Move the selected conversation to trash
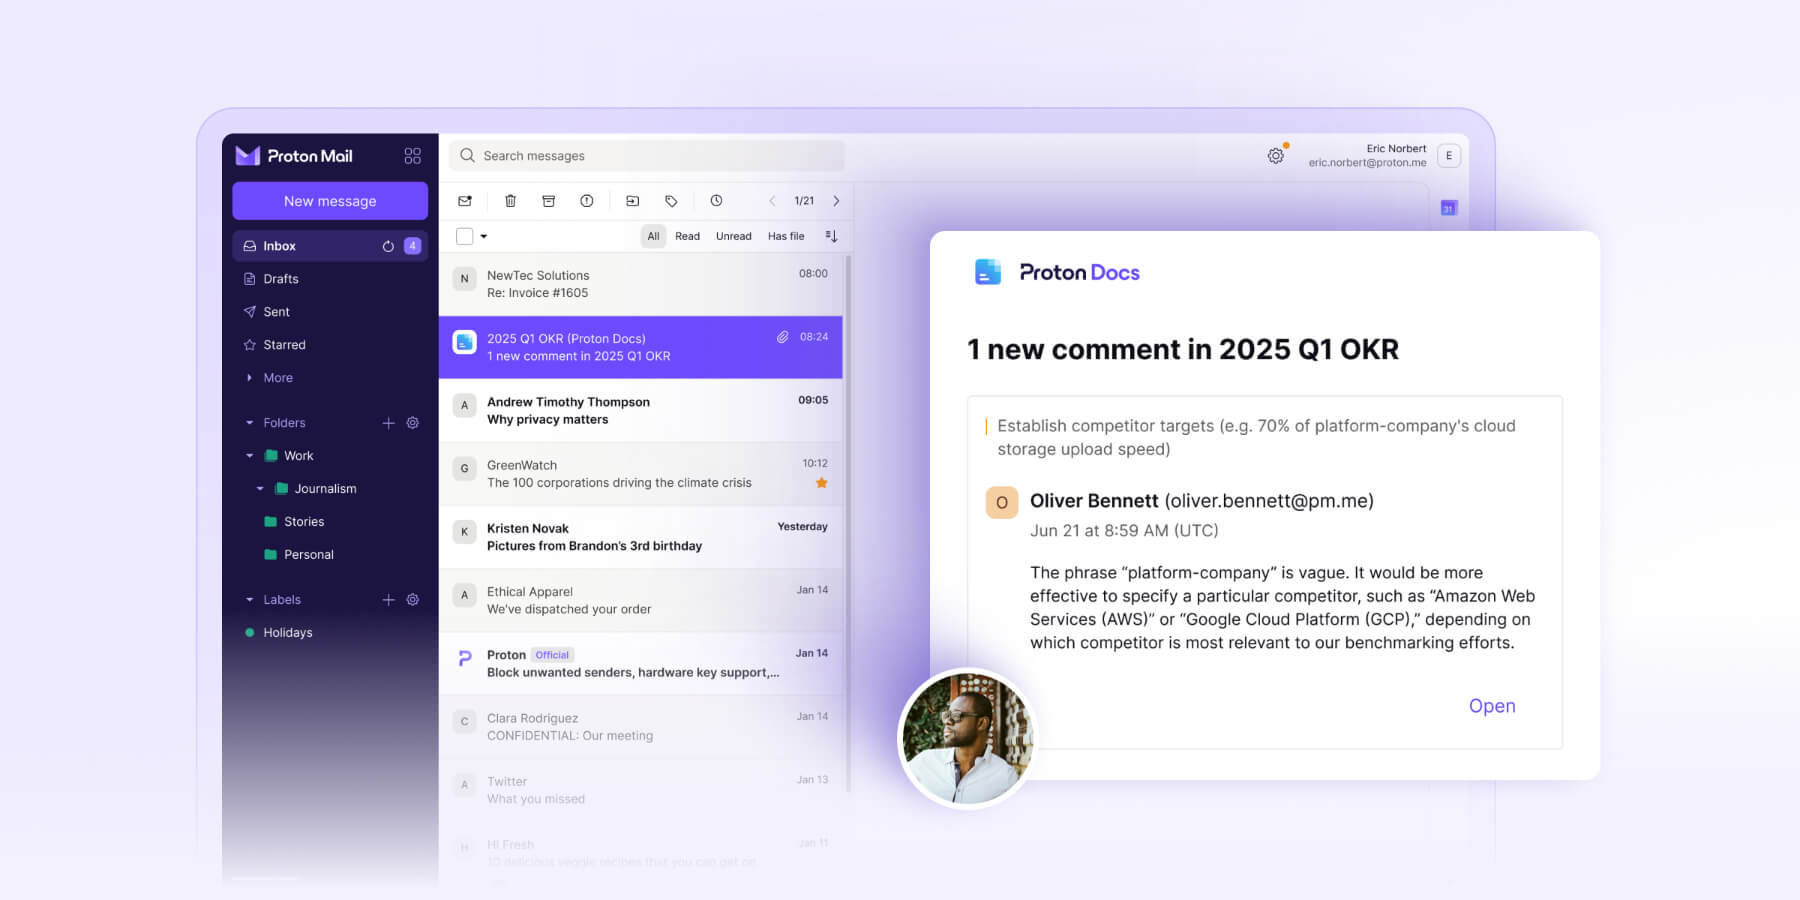This screenshot has height=900, width=1800. 510,200
